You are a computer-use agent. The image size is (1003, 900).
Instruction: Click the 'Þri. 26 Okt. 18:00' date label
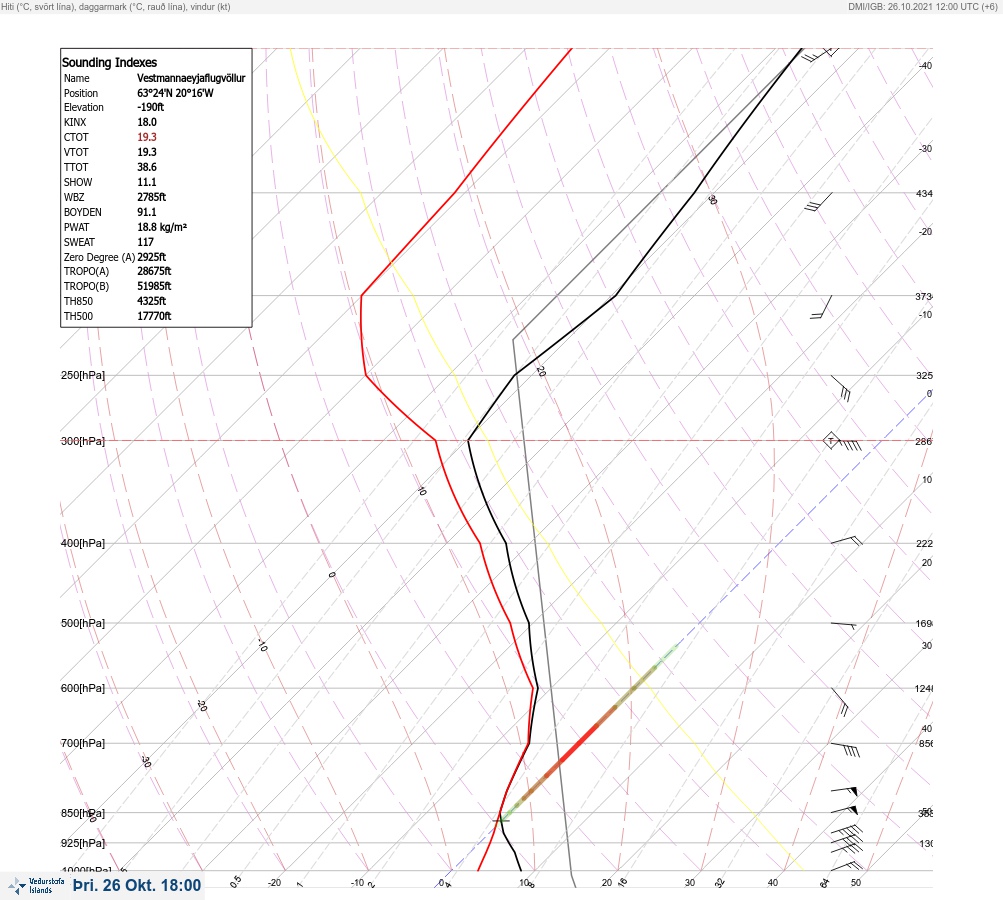point(137,885)
